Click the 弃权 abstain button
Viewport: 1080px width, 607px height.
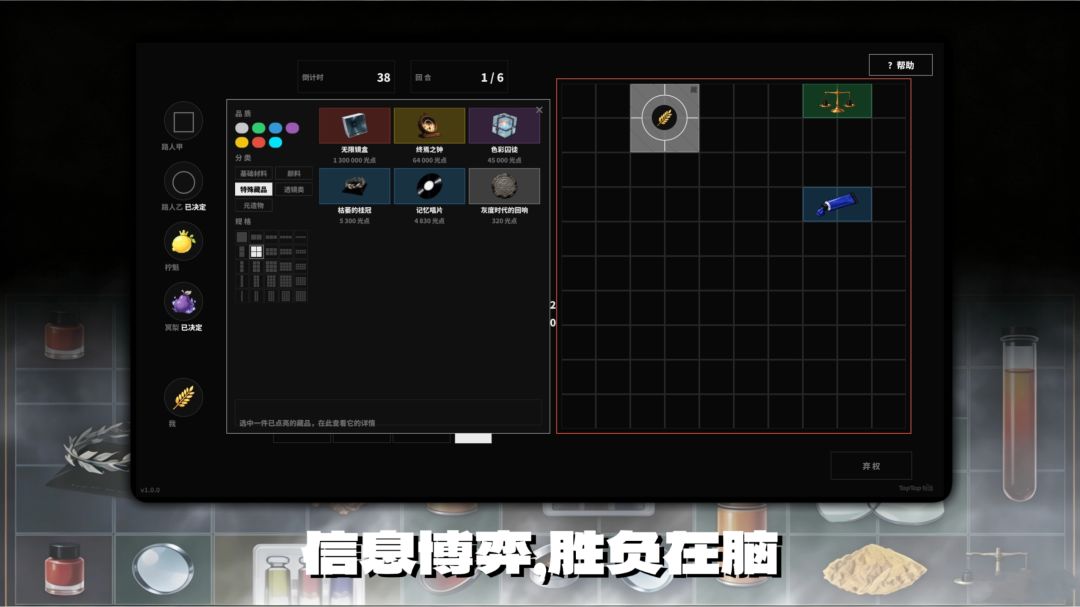871,466
